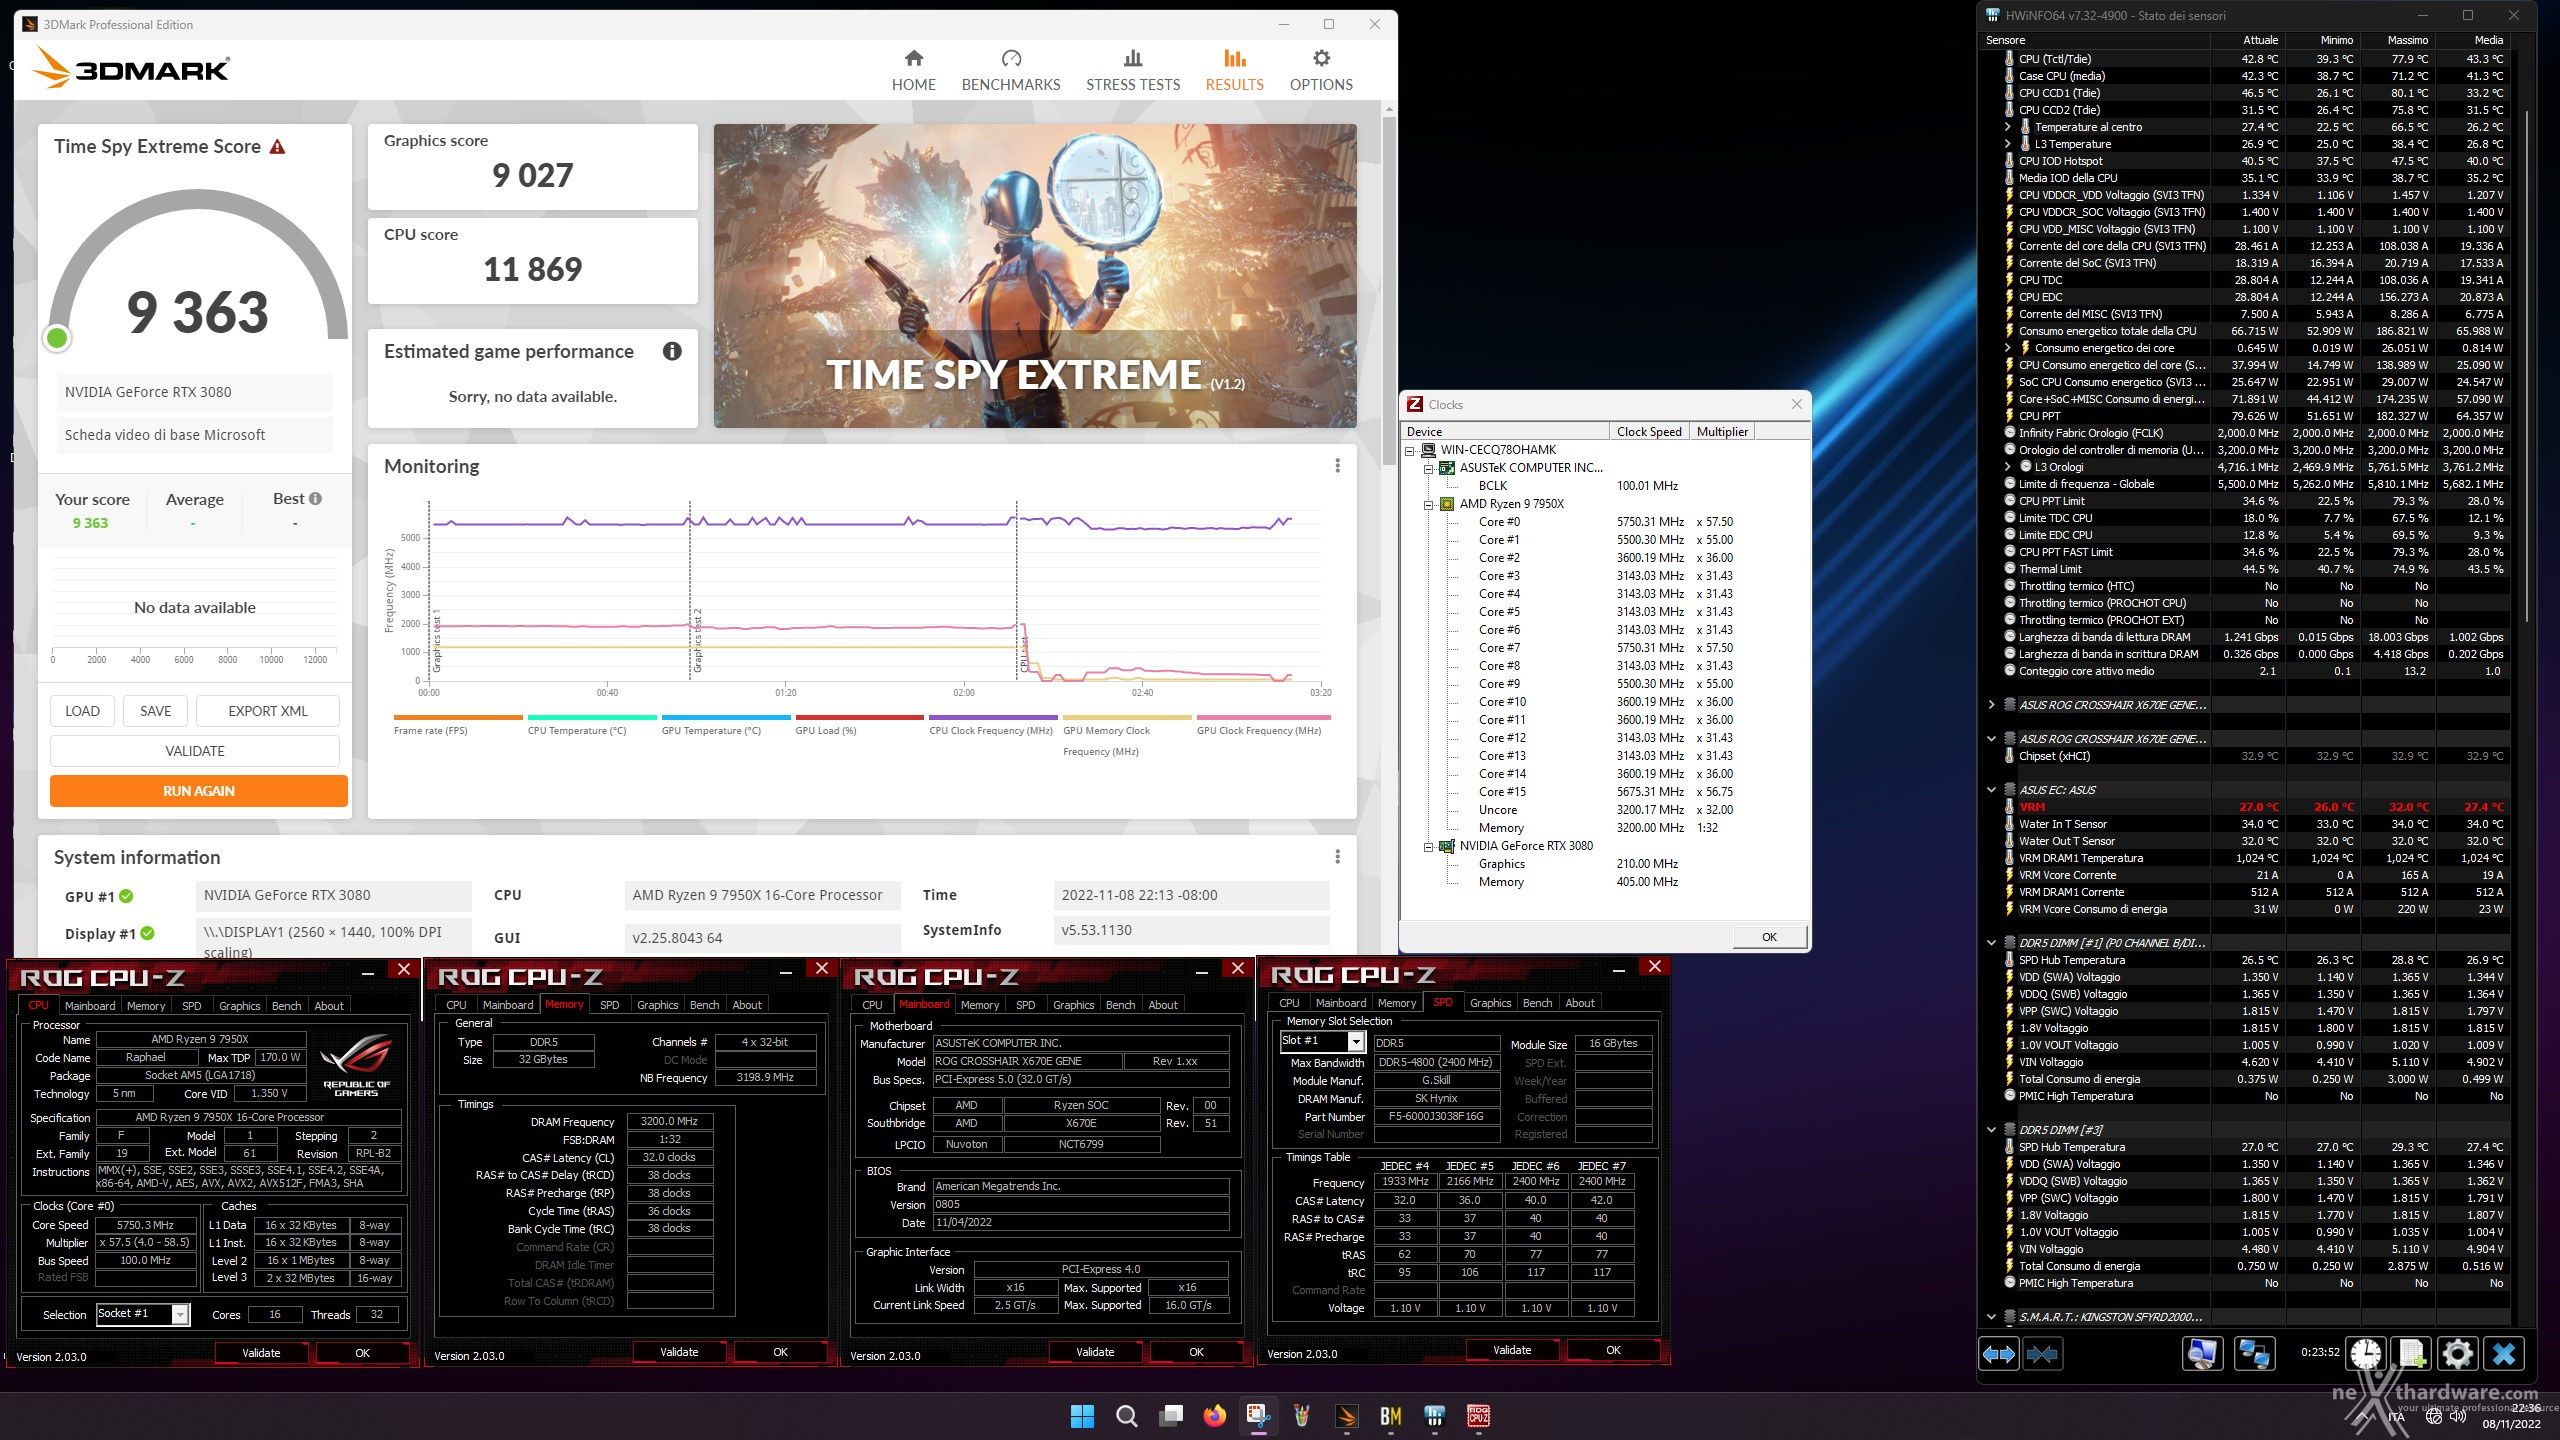Switch to Snipping Tool in the taskbar
This screenshot has width=2560, height=1440.
1258,1416
